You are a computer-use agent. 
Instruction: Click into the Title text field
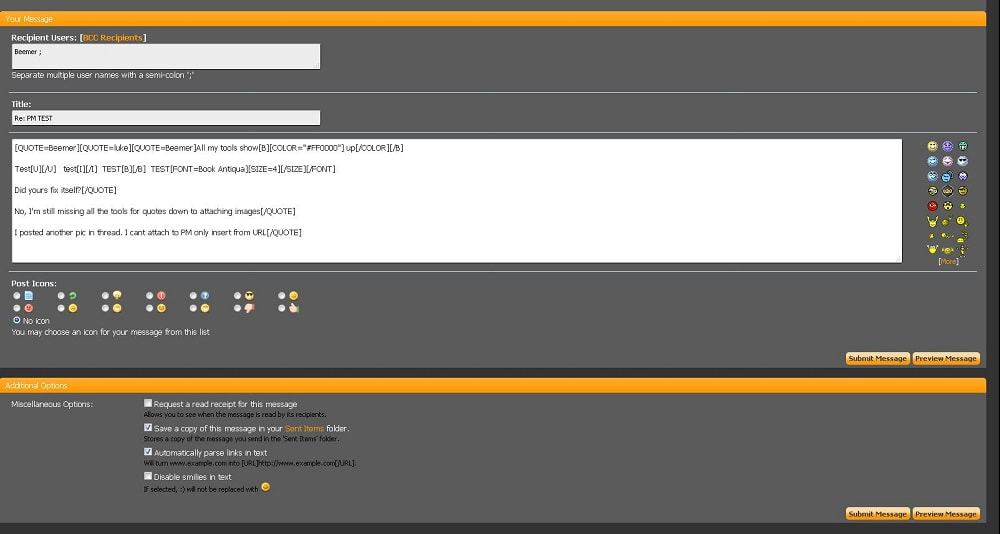[x=165, y=118]
